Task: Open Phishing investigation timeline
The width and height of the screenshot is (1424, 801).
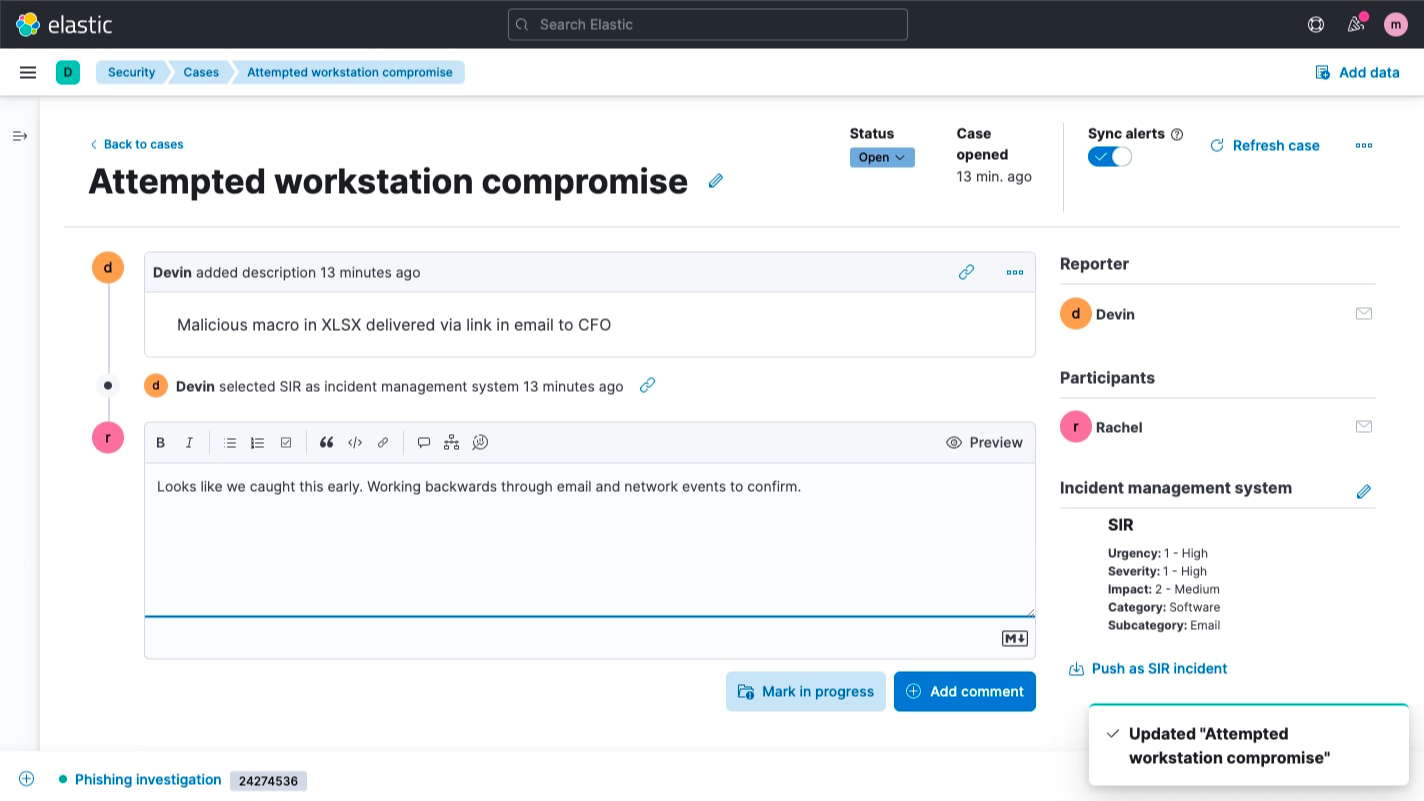Action: pyautogui.click(x=148, y=779)
